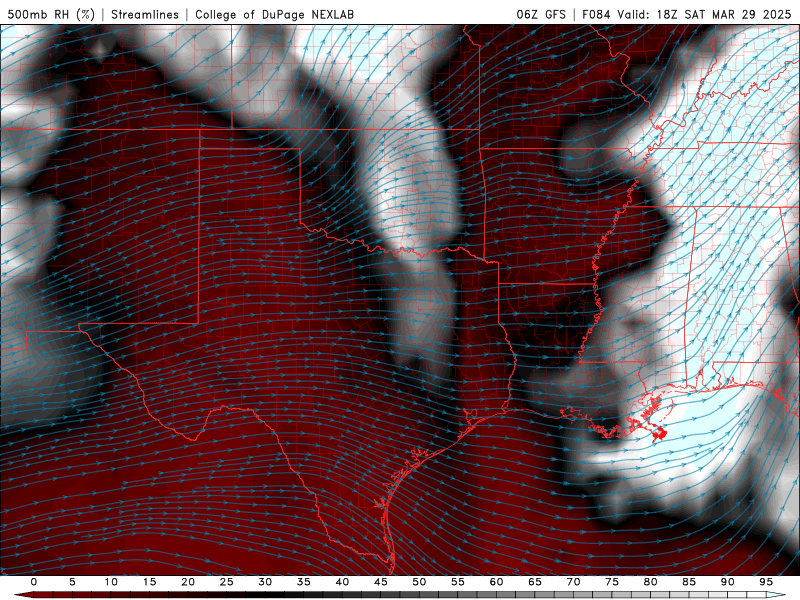Click the '40' value on the color scale
The width and height of the screenshot is (800, 600).
pyautogui.click(x=342, y=582)
